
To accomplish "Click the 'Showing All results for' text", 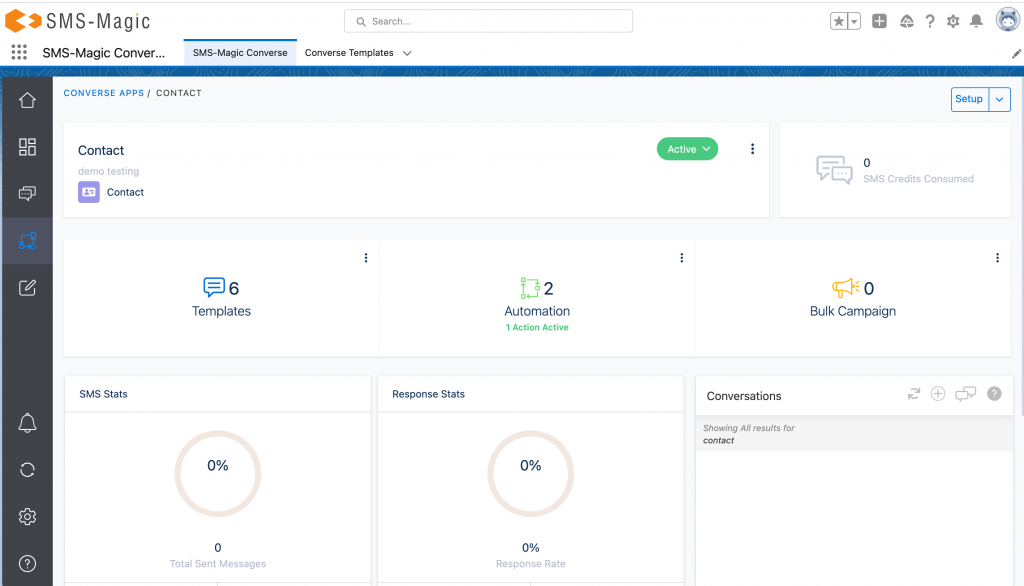I will click(749, 428).
